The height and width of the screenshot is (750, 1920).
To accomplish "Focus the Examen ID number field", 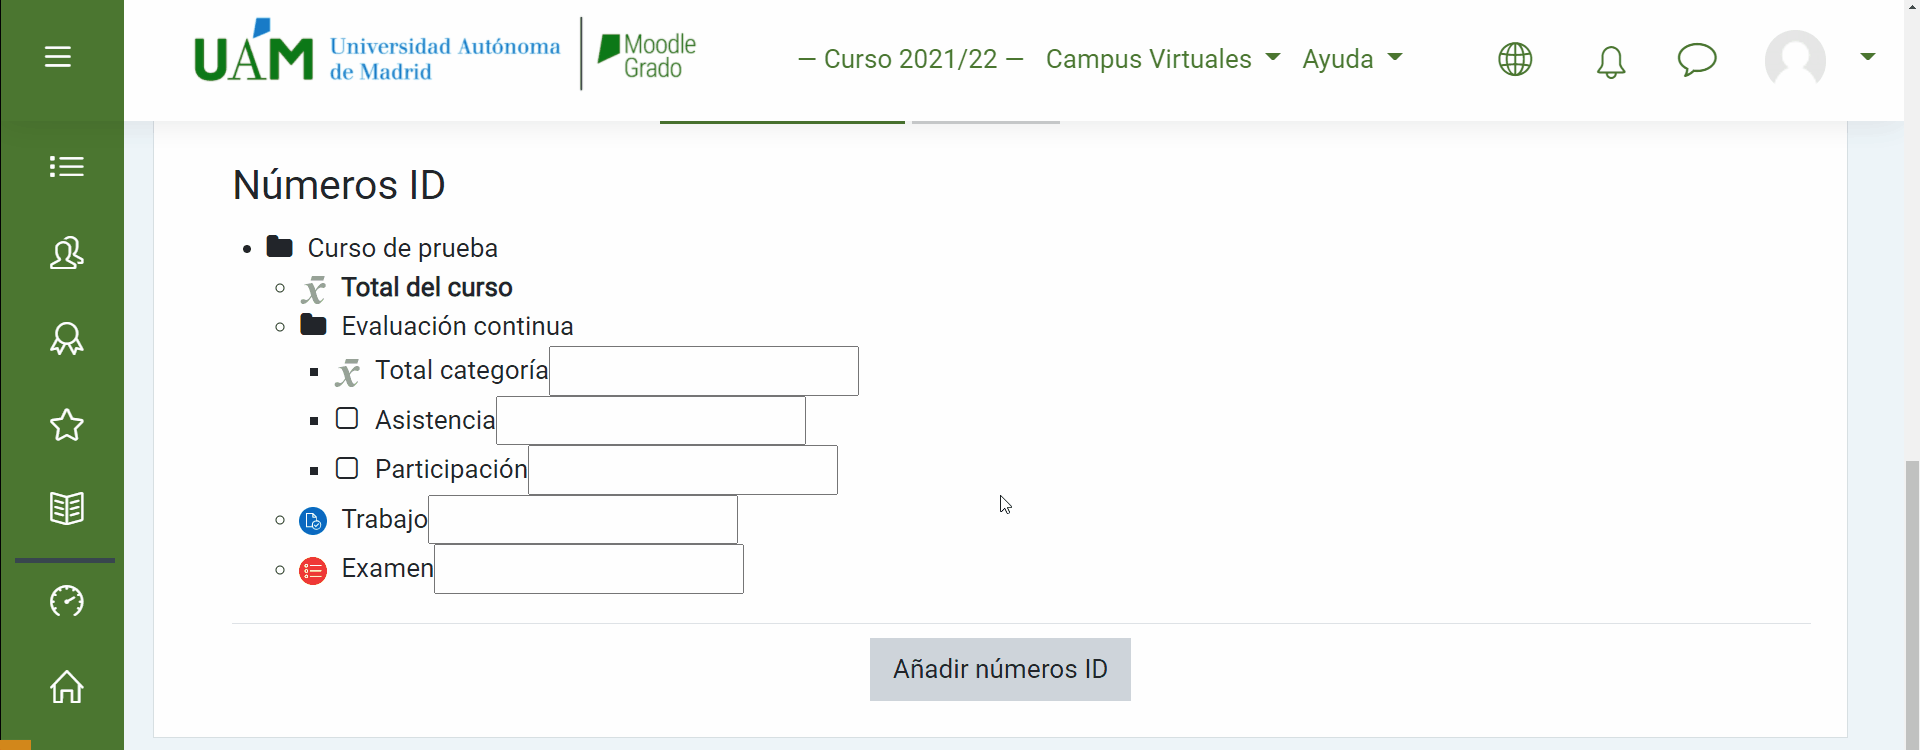I will pos(589,569).
